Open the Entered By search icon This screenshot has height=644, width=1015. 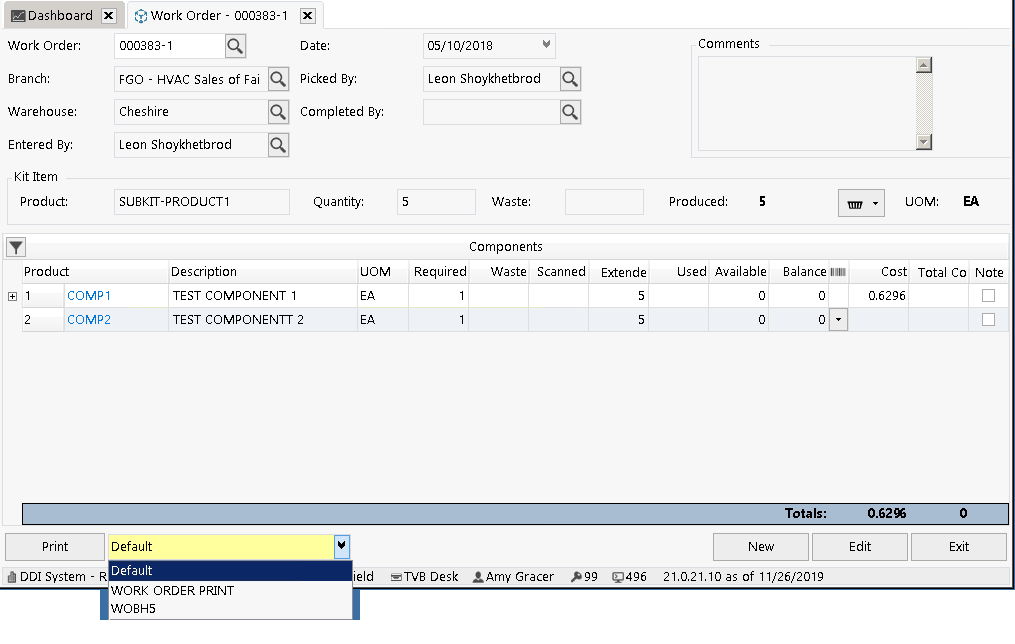(x=278, y=145)
